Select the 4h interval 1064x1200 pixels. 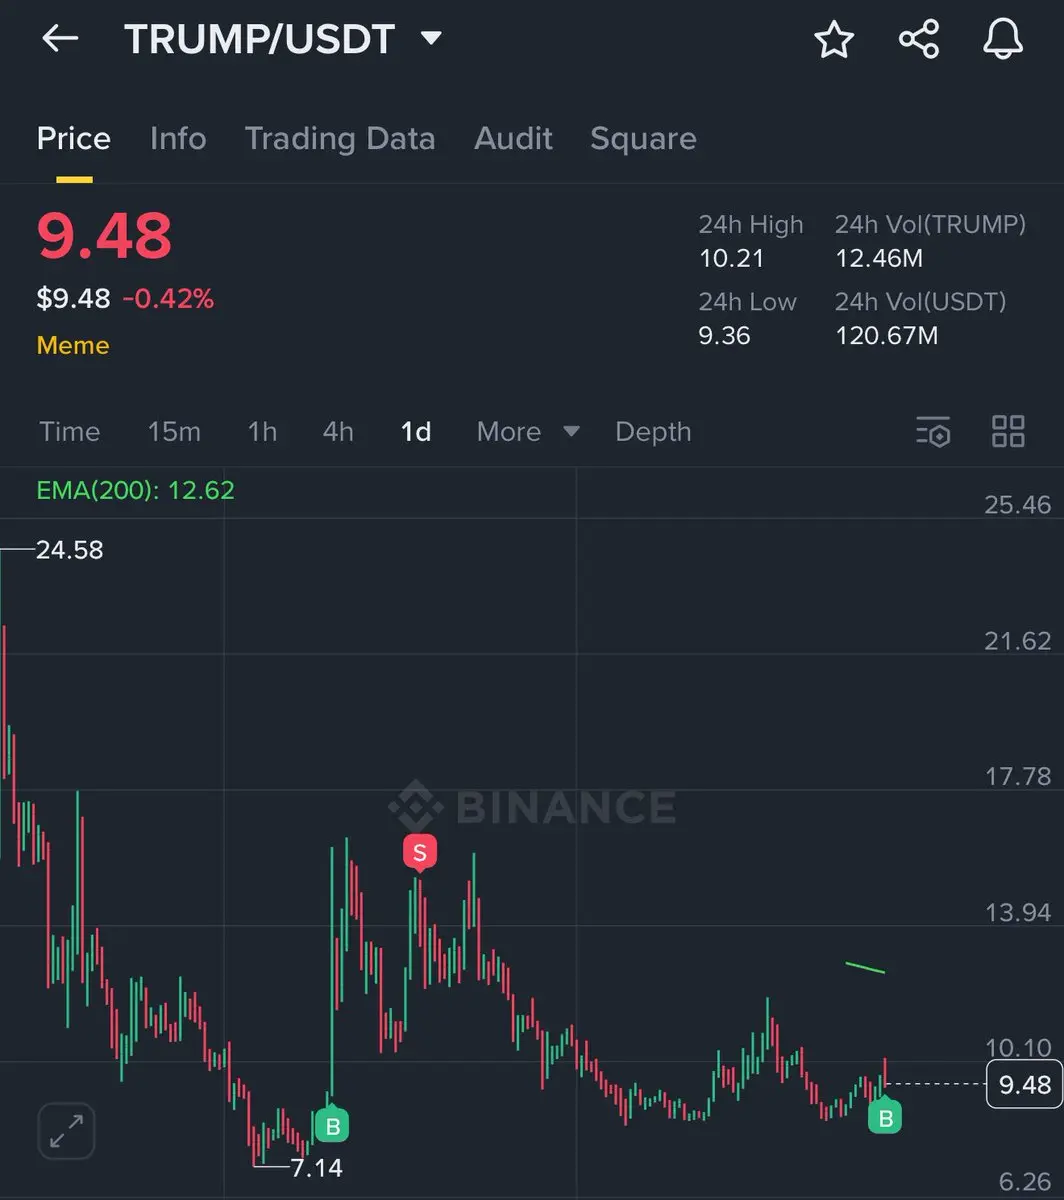(338, 432)
